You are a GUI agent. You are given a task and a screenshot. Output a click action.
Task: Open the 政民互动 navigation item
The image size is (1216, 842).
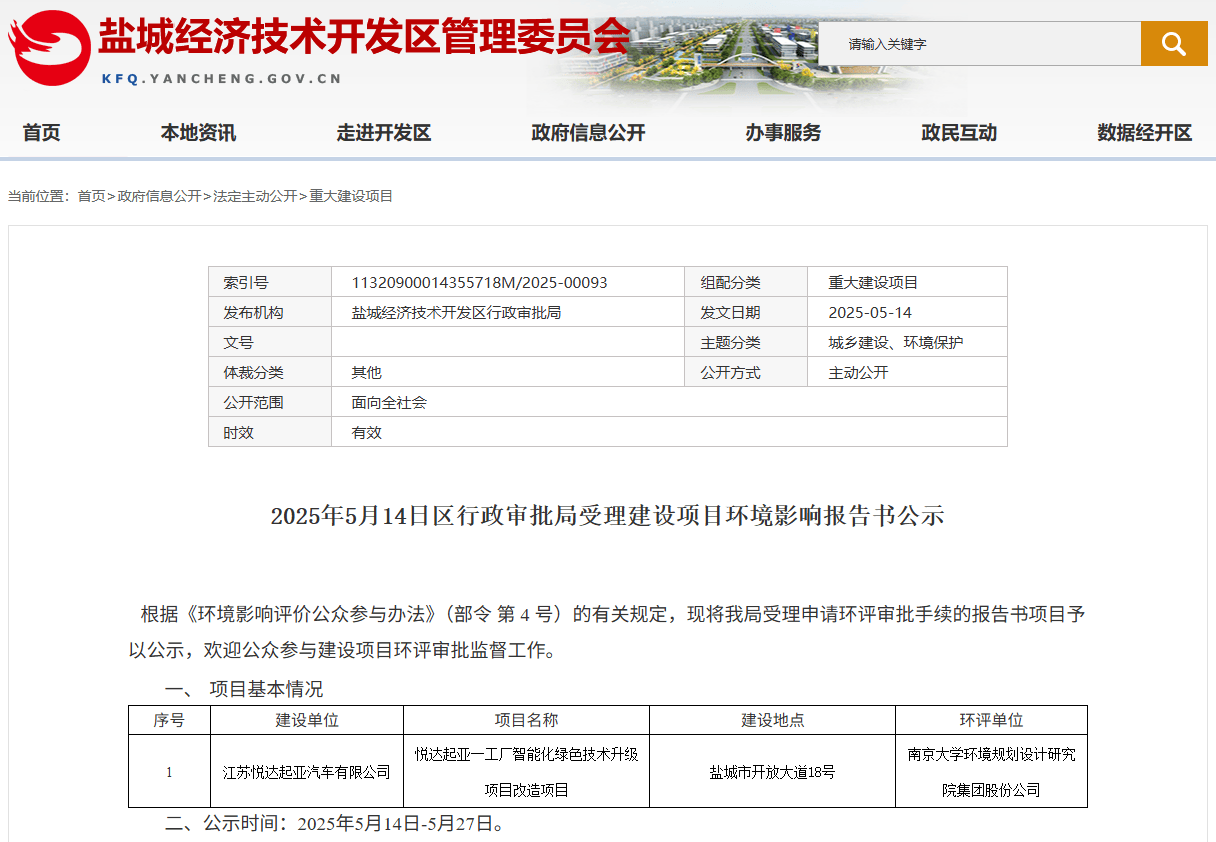pyautogui.click(x=959, y=133)
